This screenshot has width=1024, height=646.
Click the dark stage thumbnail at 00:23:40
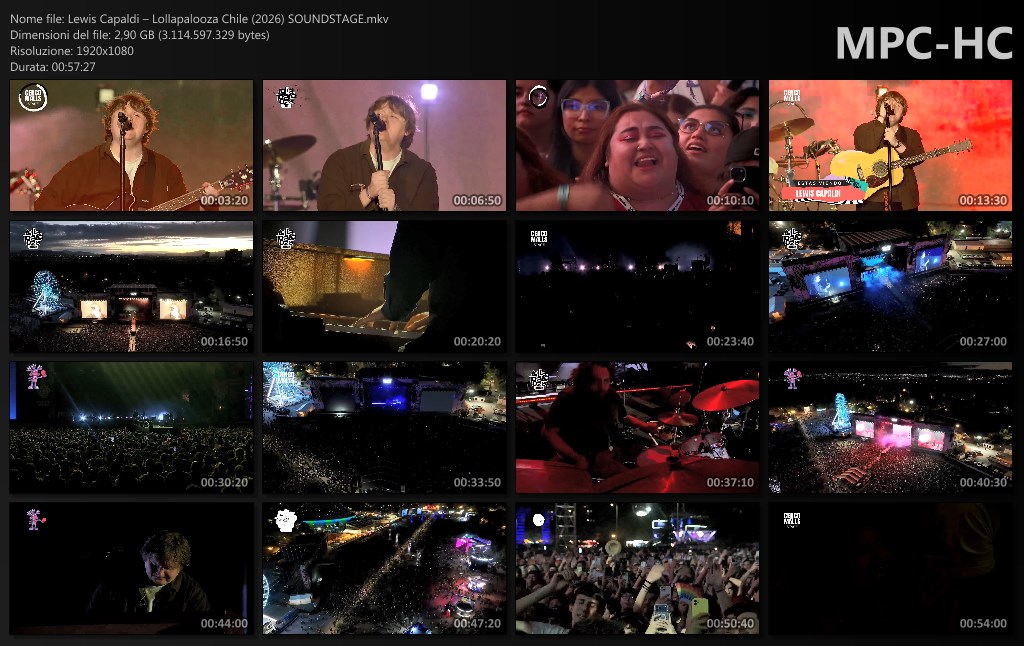tap(637, 286)
